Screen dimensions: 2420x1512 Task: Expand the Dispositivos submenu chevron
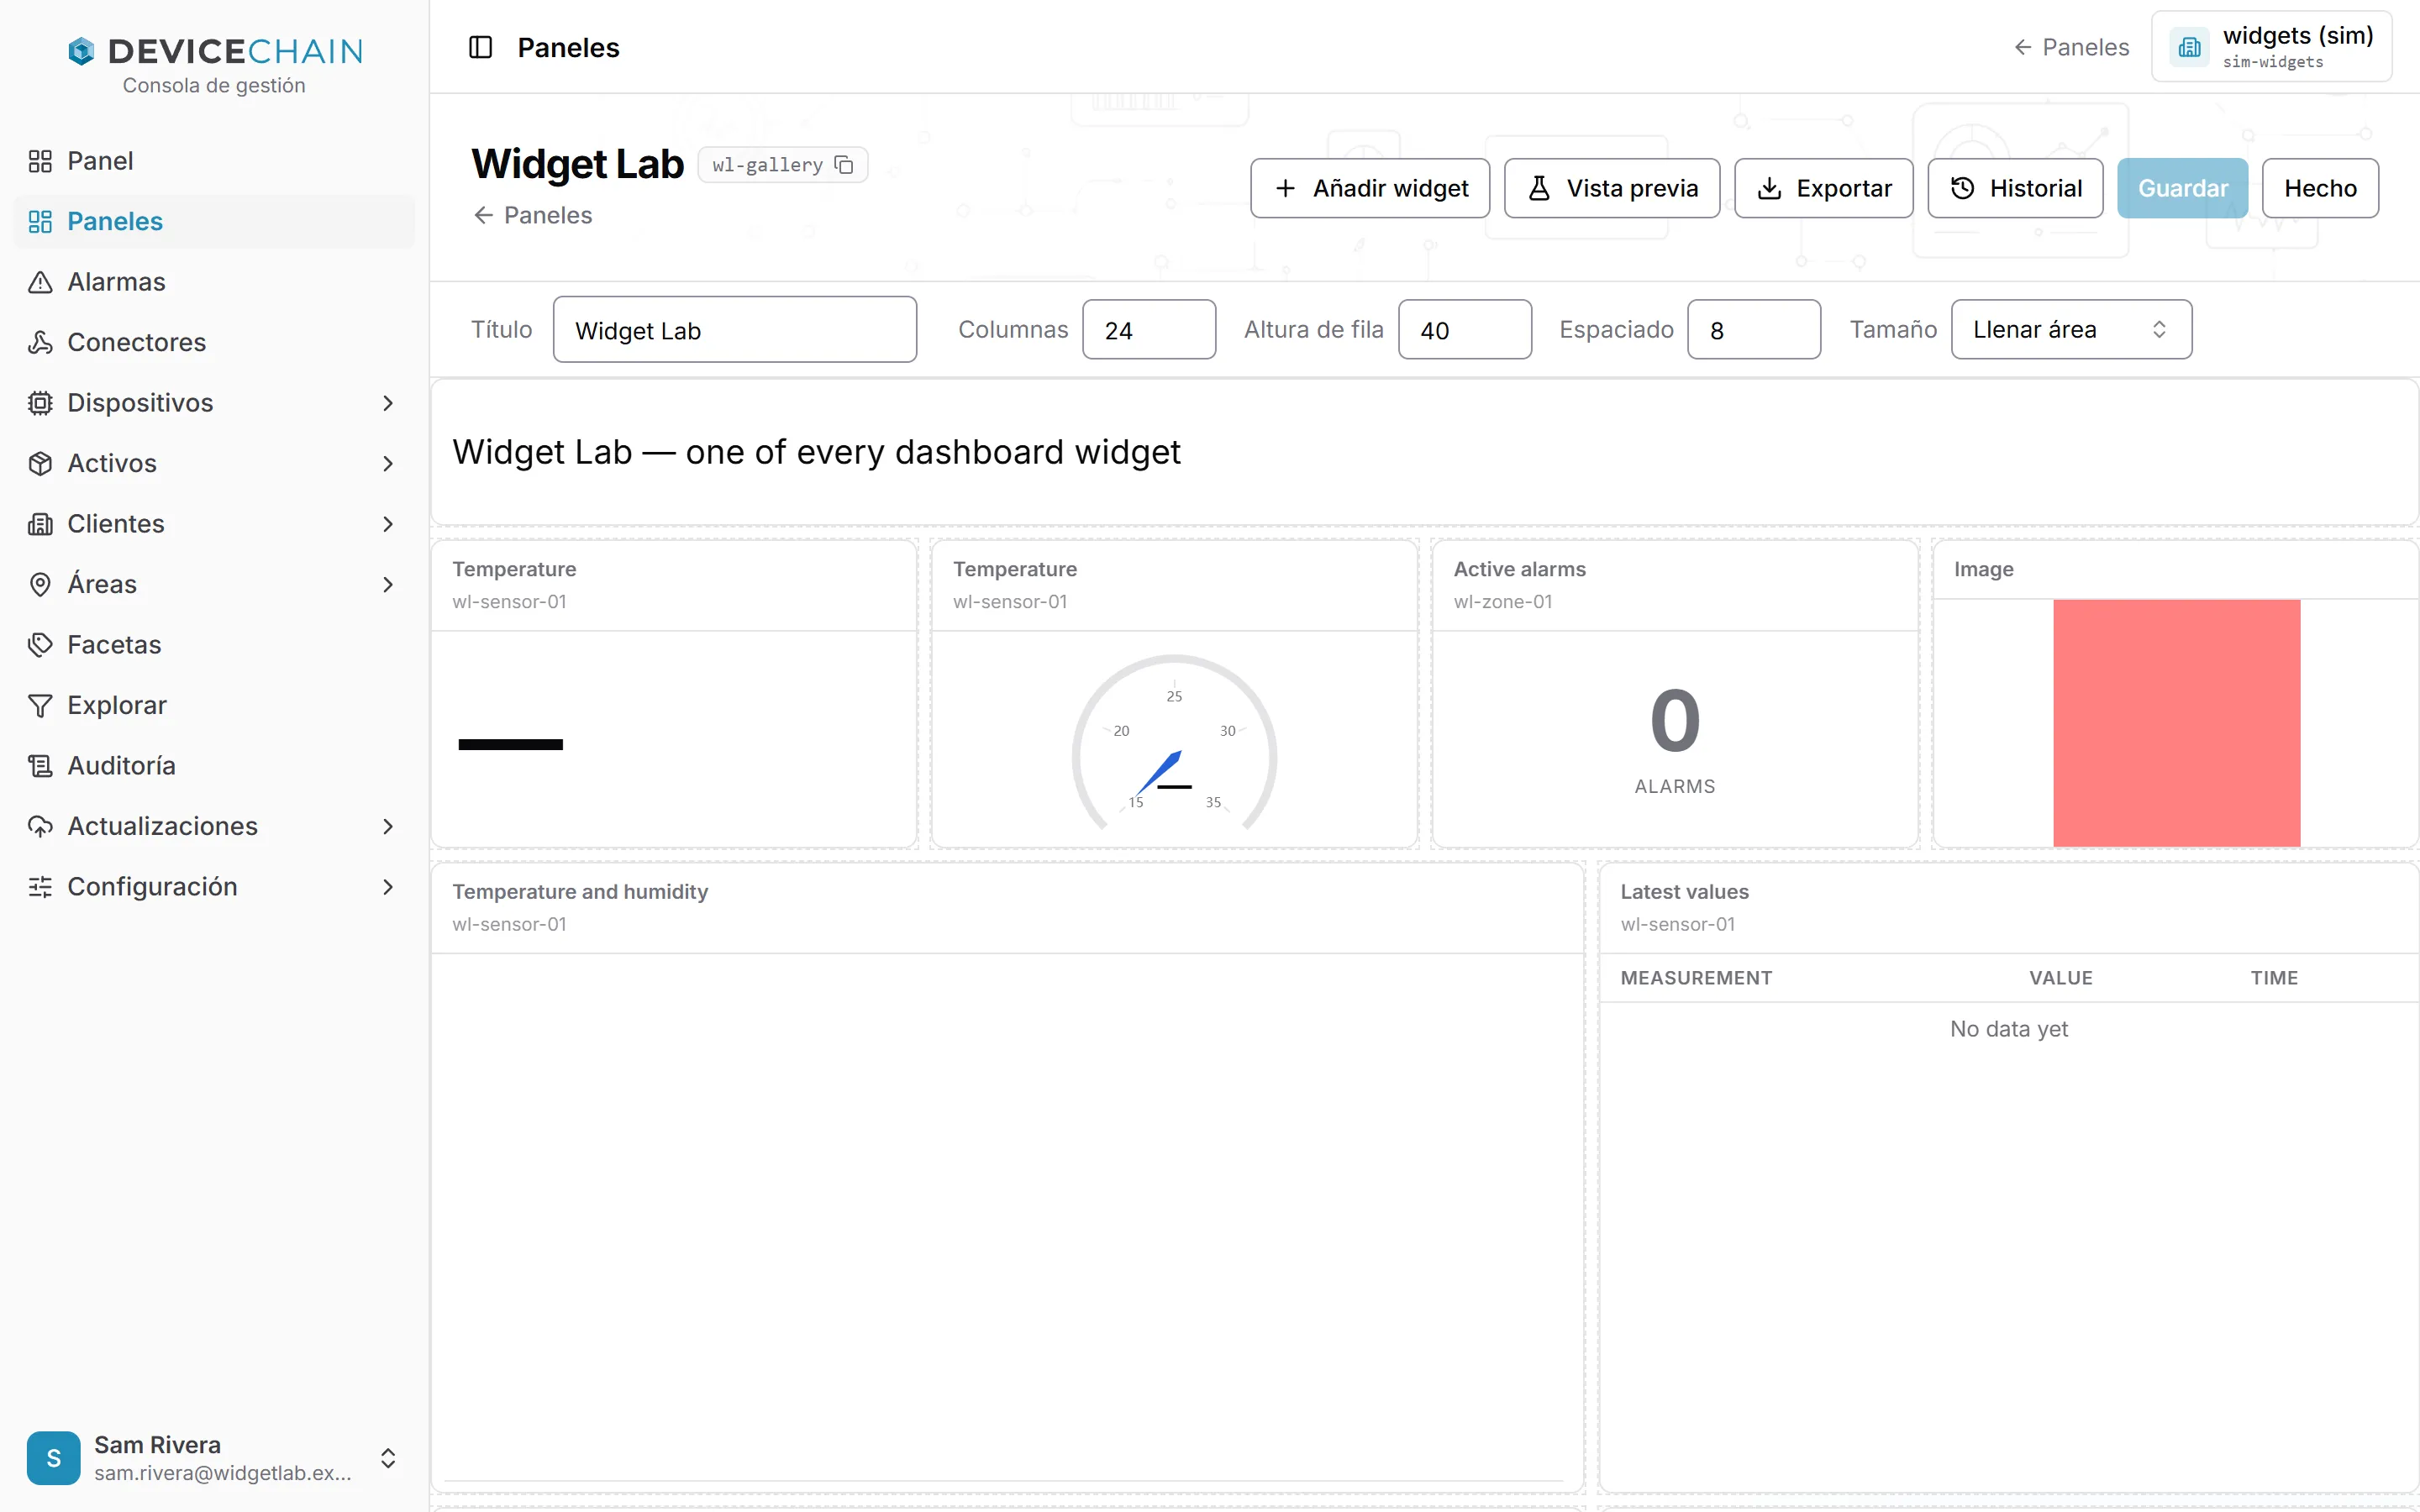(x=388, y=403)
